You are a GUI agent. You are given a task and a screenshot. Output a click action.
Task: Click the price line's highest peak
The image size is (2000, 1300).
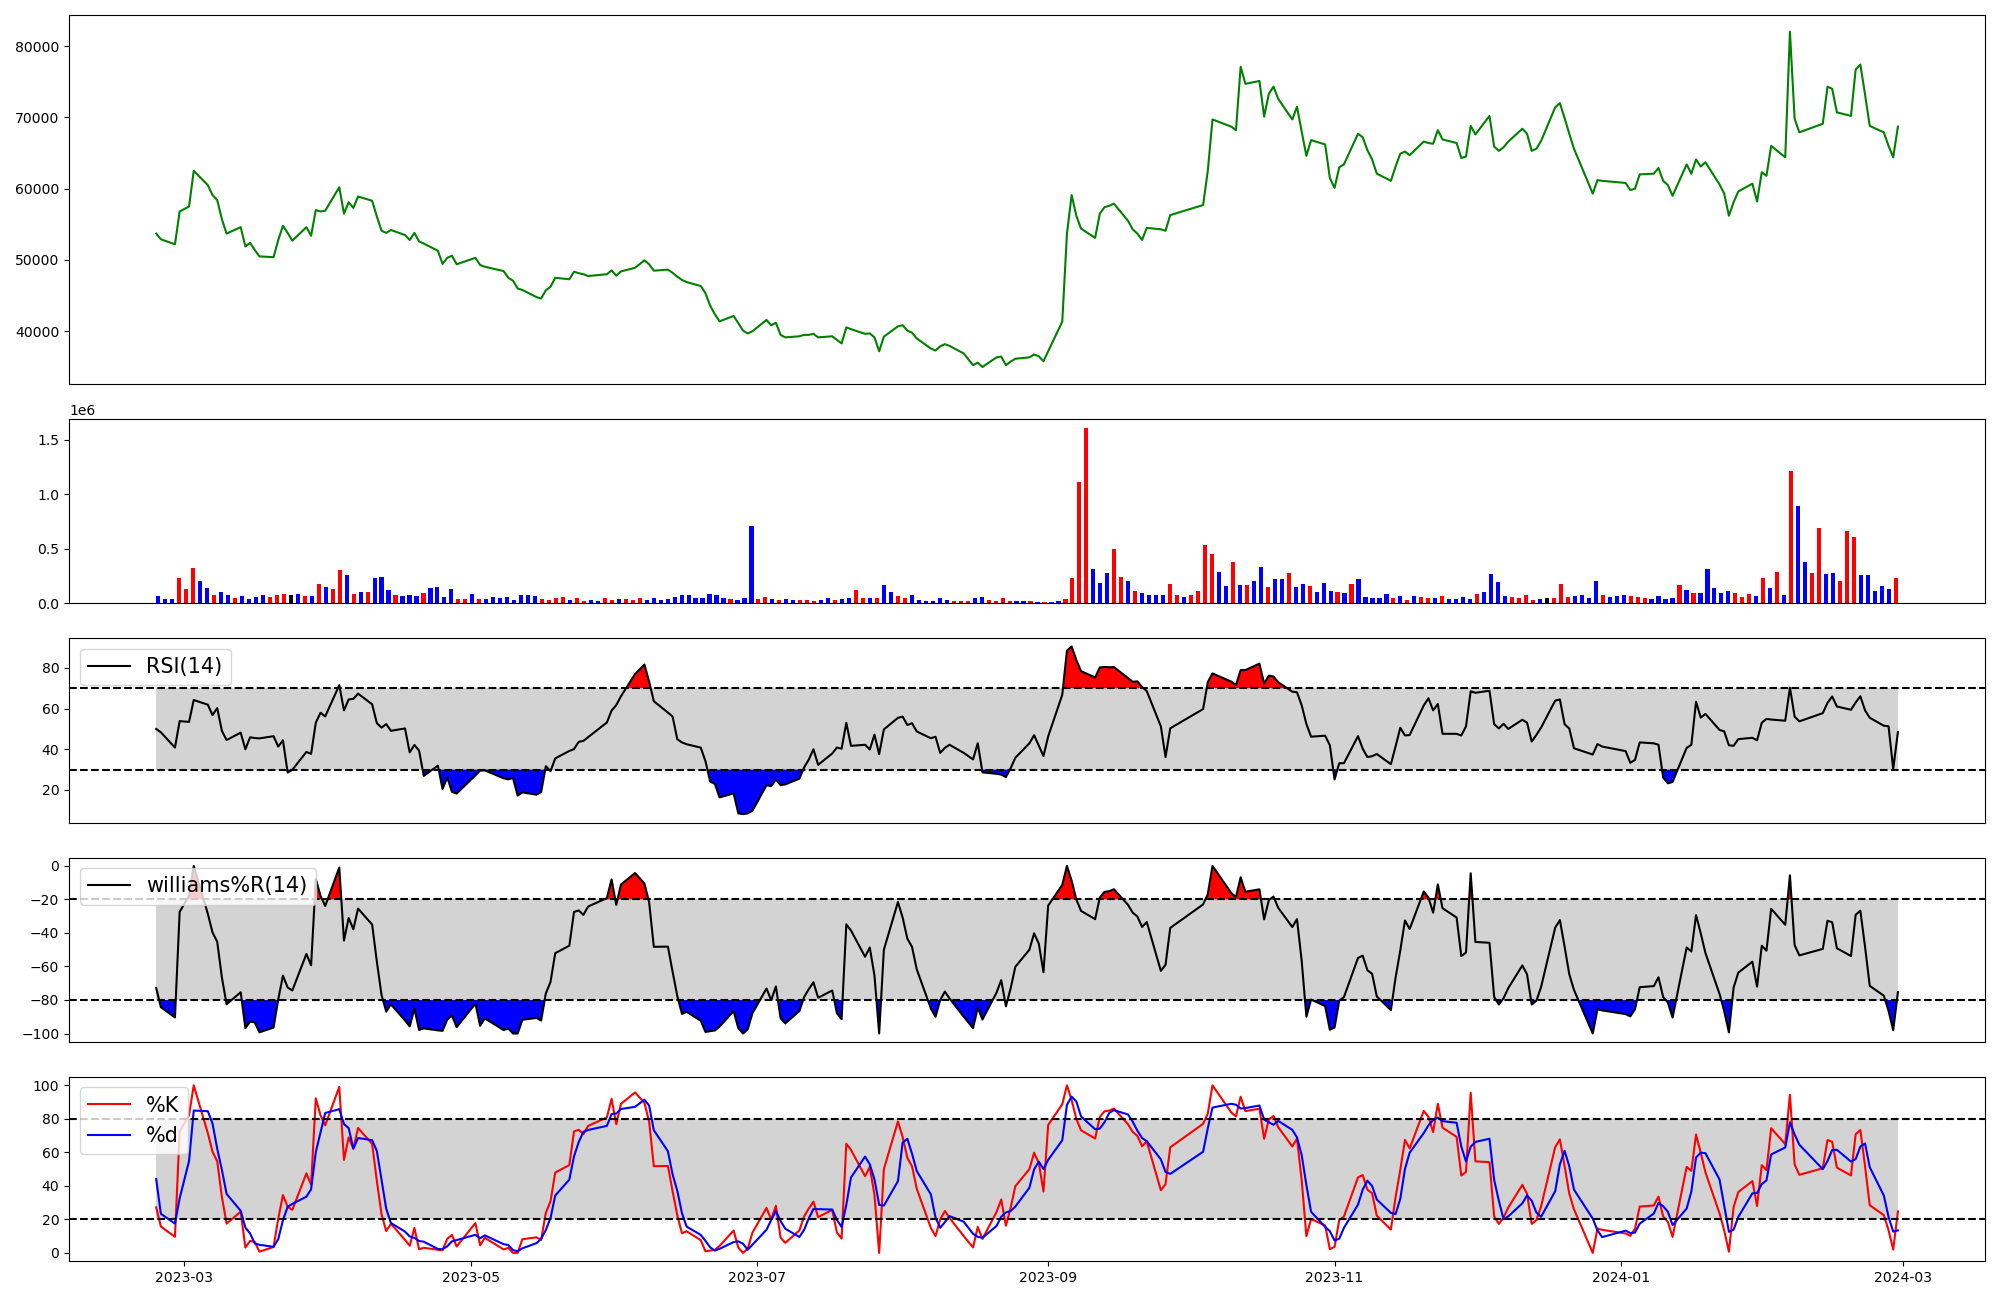[1789, 33]
